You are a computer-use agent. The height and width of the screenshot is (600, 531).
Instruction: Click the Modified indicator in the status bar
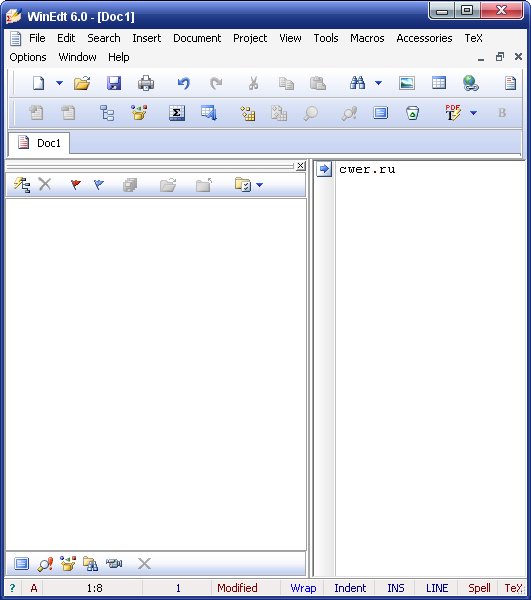tap(237, 588)
